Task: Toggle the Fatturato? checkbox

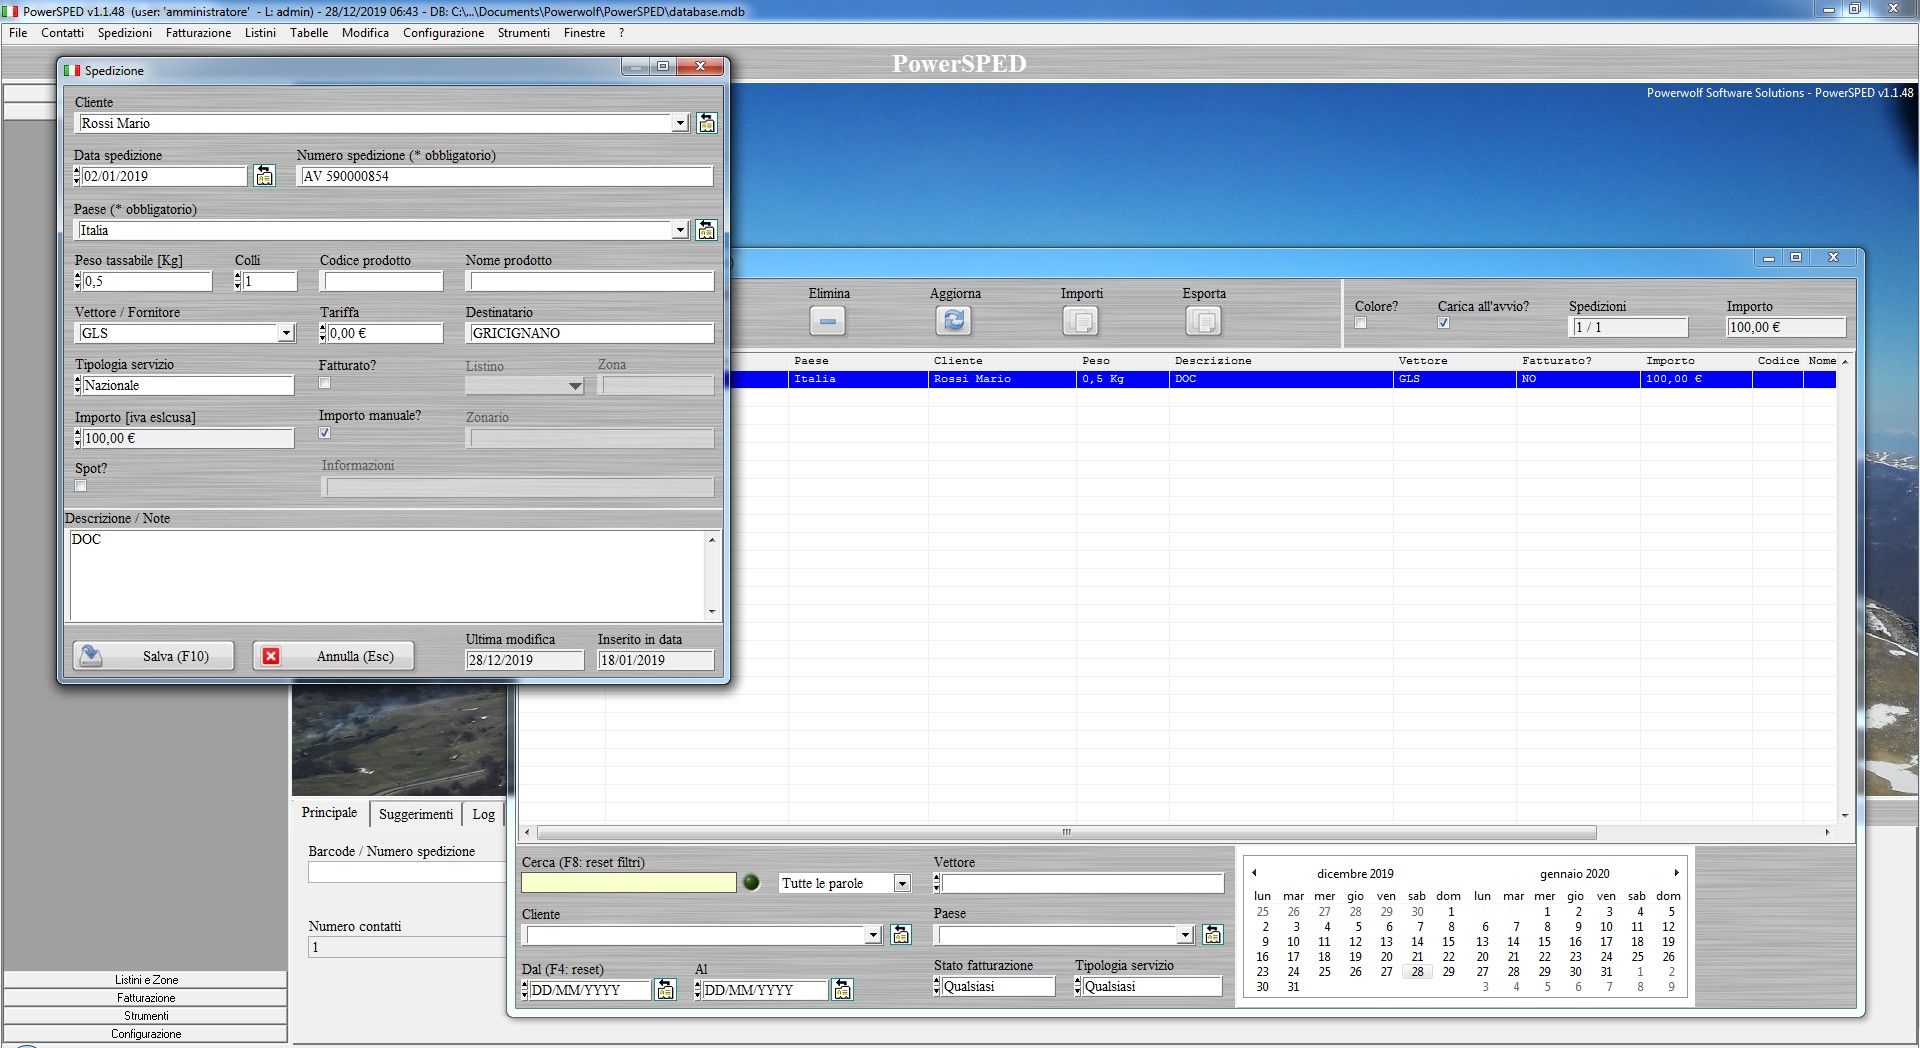Action: coord(325,384)
